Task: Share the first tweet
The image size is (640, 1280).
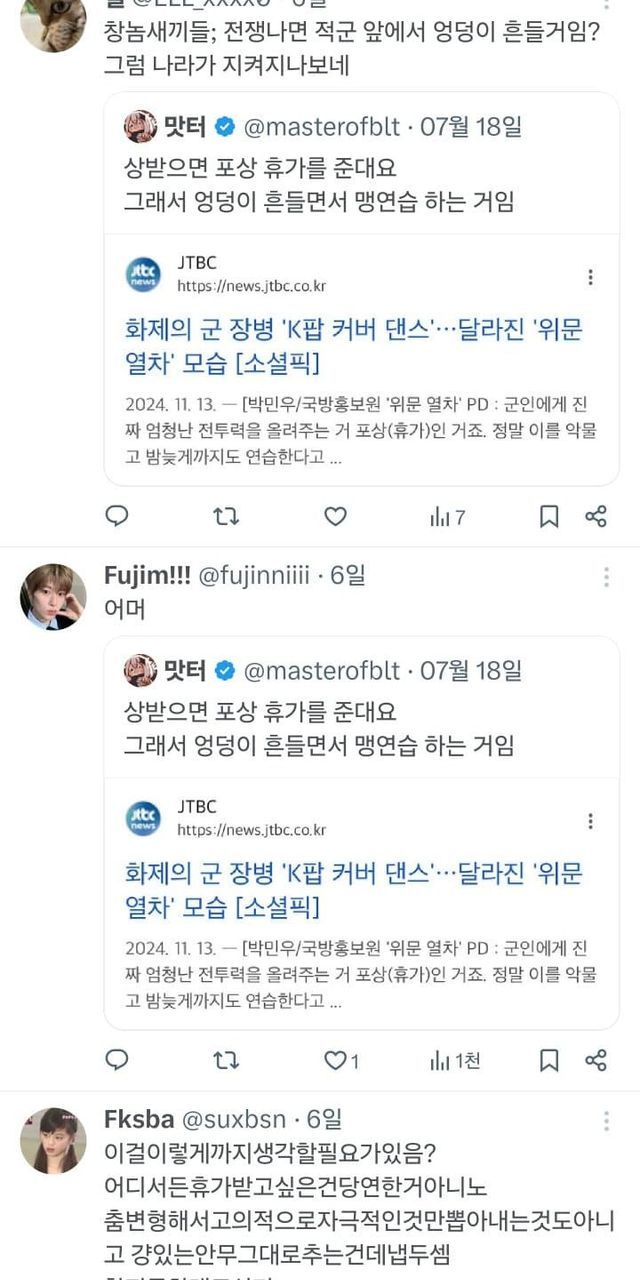Action: 596,516
